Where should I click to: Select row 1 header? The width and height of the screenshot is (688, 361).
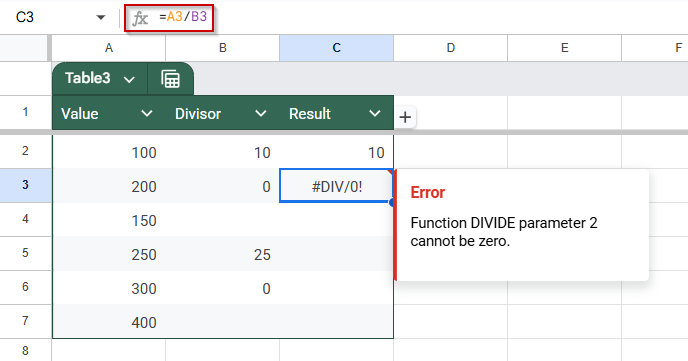point(25,112)
